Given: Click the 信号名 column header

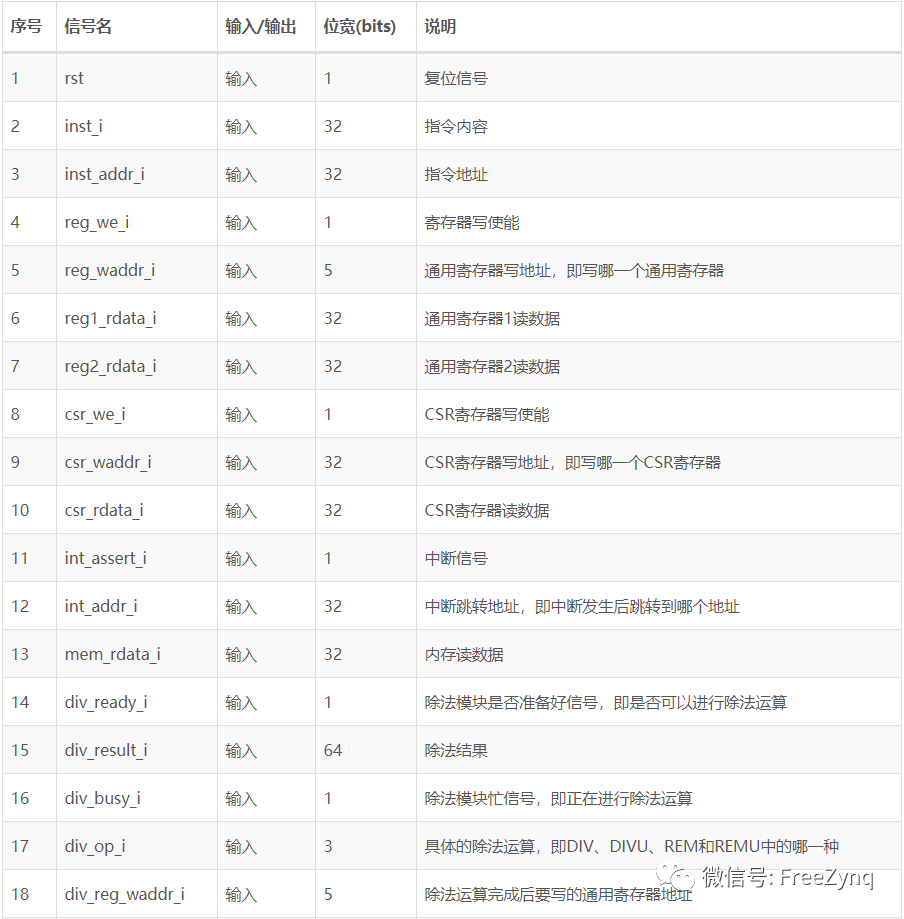Looking at the screenshot, I should 88,27.
